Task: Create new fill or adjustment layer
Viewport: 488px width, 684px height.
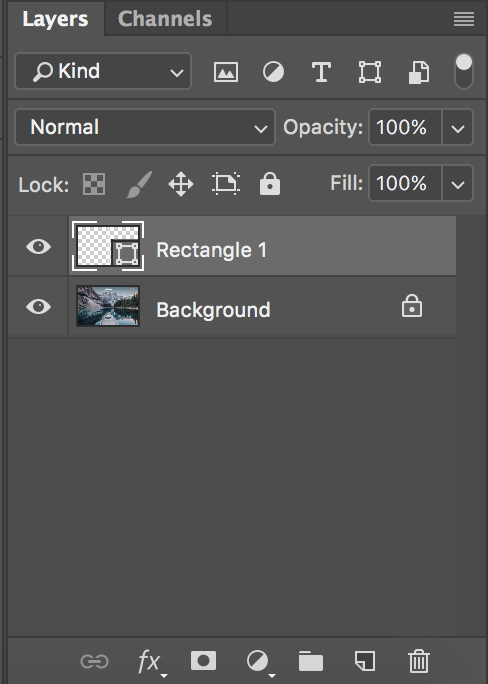Action: 259,662
